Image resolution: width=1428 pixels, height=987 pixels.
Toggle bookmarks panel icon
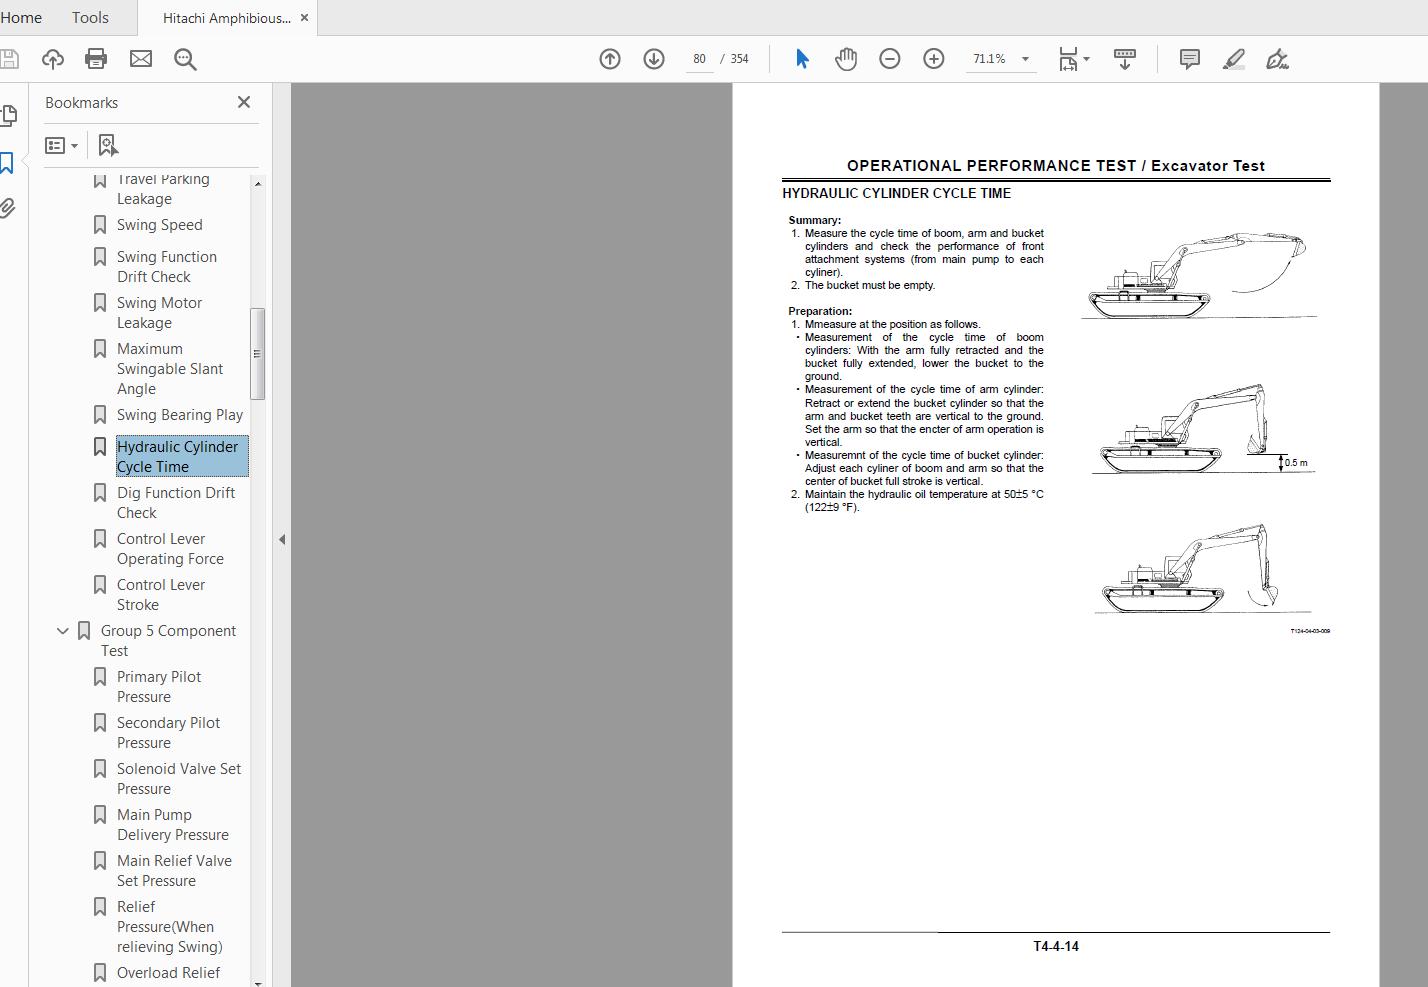click(7, 163)
